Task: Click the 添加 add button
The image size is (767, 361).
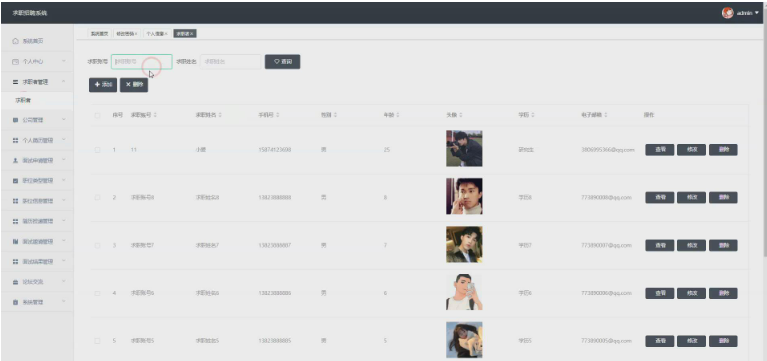Action: pos(103,85)
